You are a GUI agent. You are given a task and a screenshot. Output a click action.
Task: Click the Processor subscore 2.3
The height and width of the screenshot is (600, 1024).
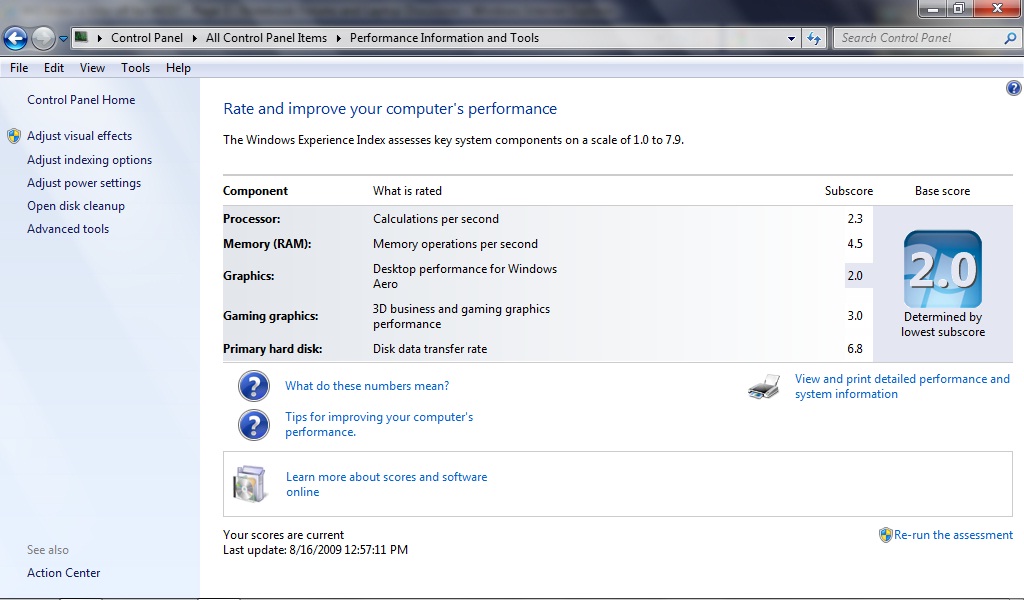(855, 219)
